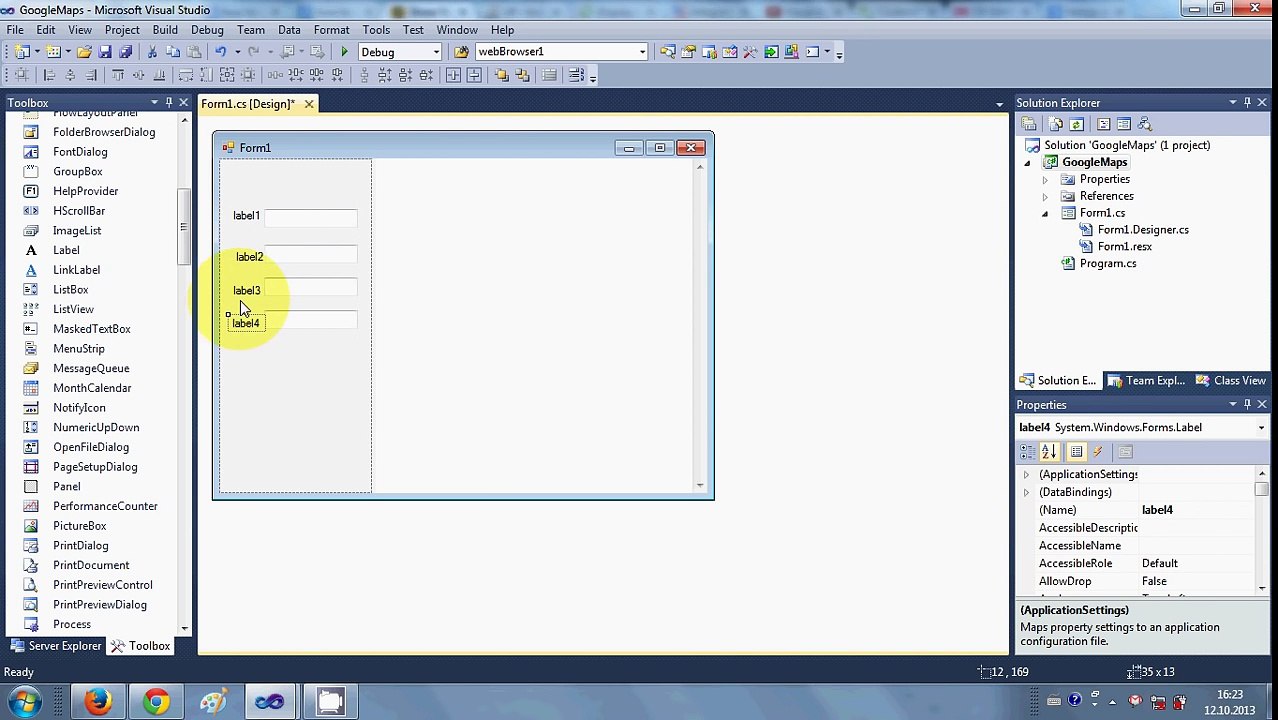This screenshot has width=1278, height=720.
Task: Select Program.cs in Solution Explorer
Action: pyautogui.click(x=1108, y=264)
